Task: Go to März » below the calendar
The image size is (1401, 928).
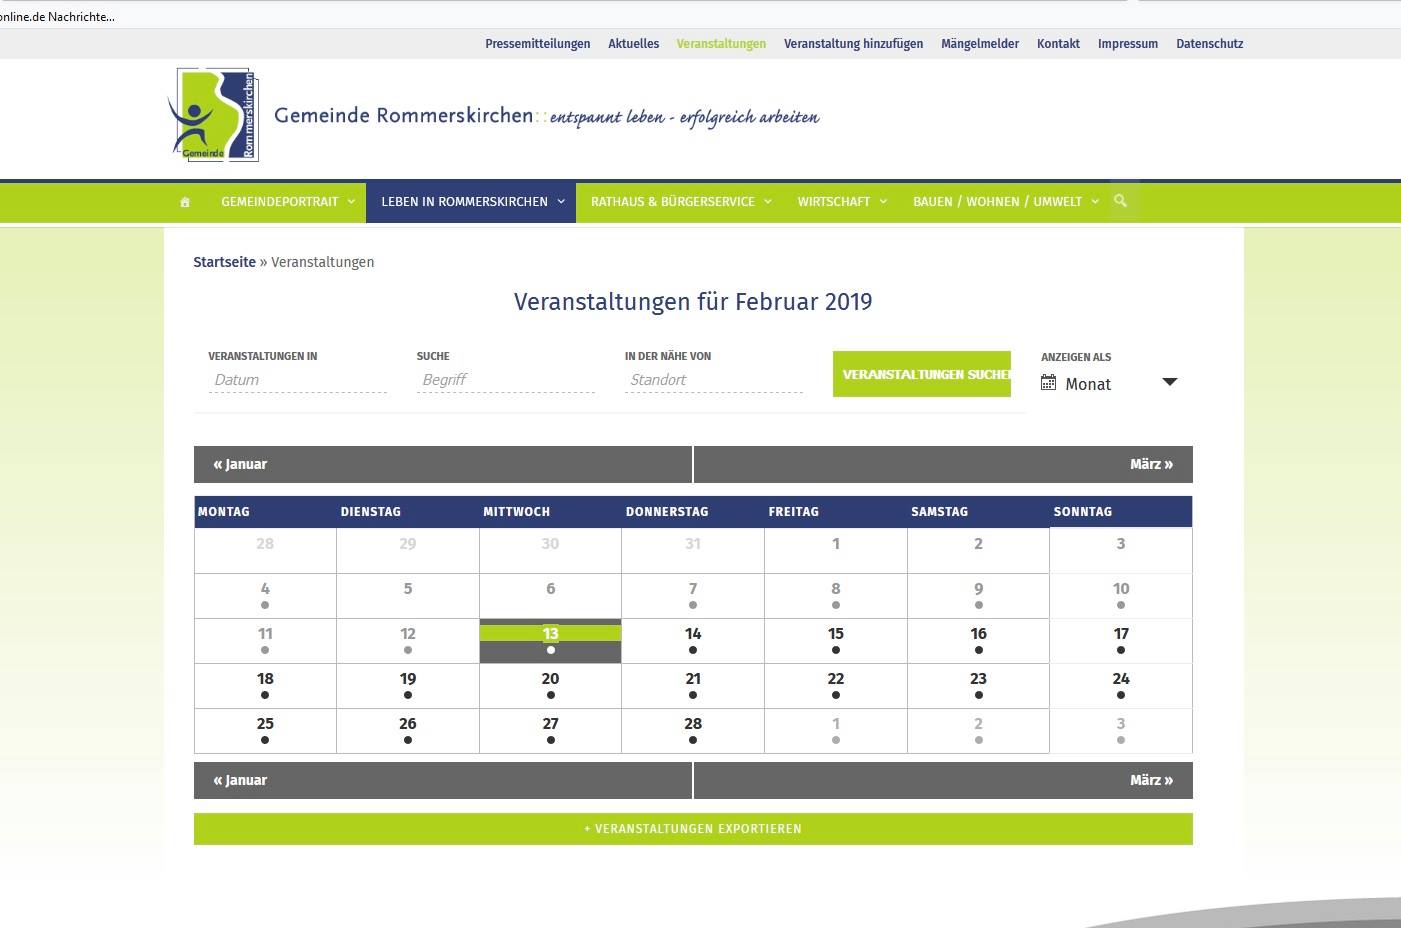Action: click(x=1151, y=780)
